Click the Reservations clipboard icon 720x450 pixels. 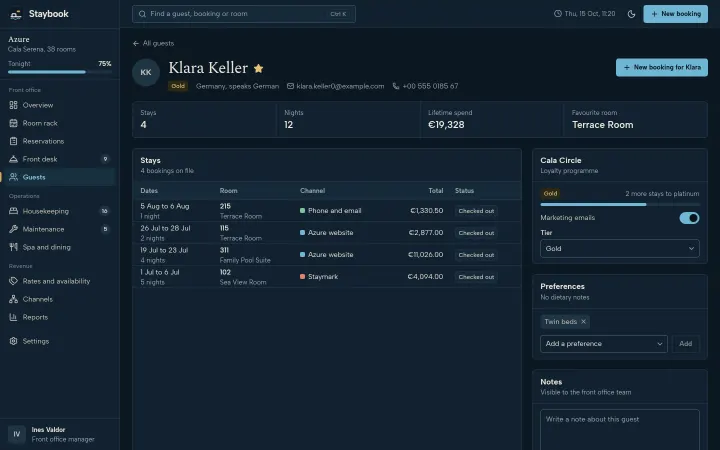[13, 141]
